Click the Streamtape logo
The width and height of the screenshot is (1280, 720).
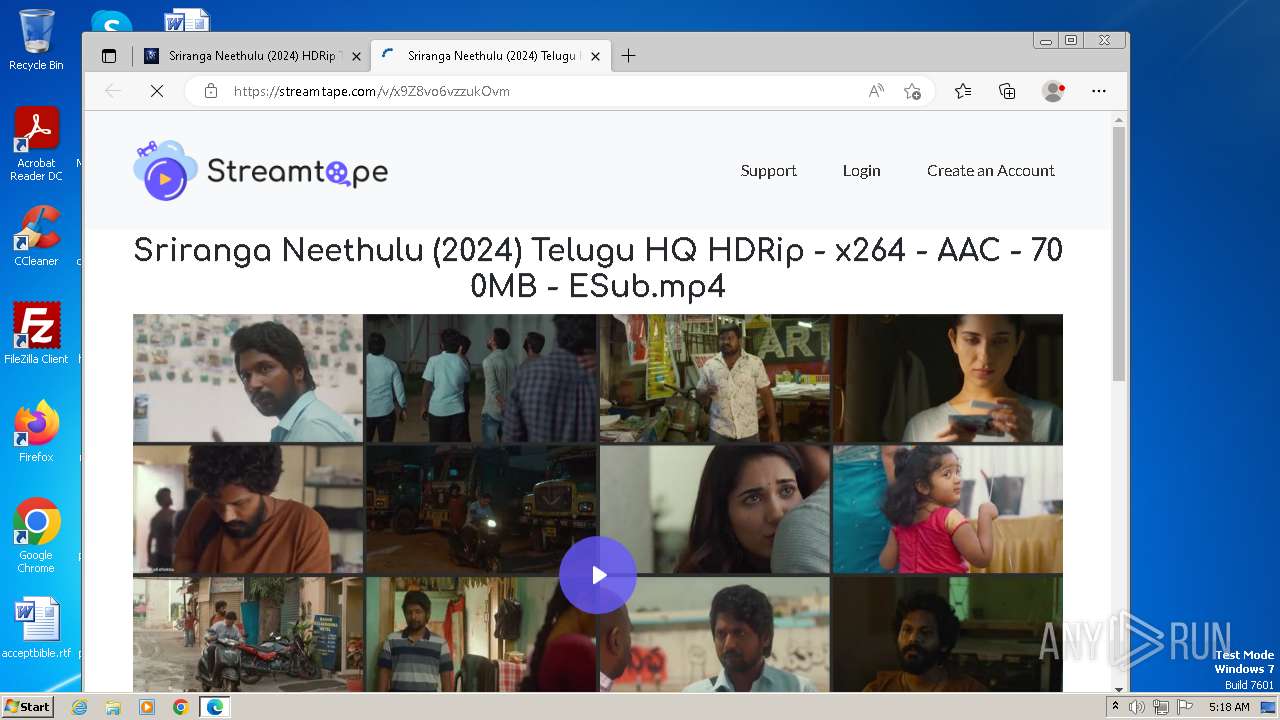click(x=260, y=171)
